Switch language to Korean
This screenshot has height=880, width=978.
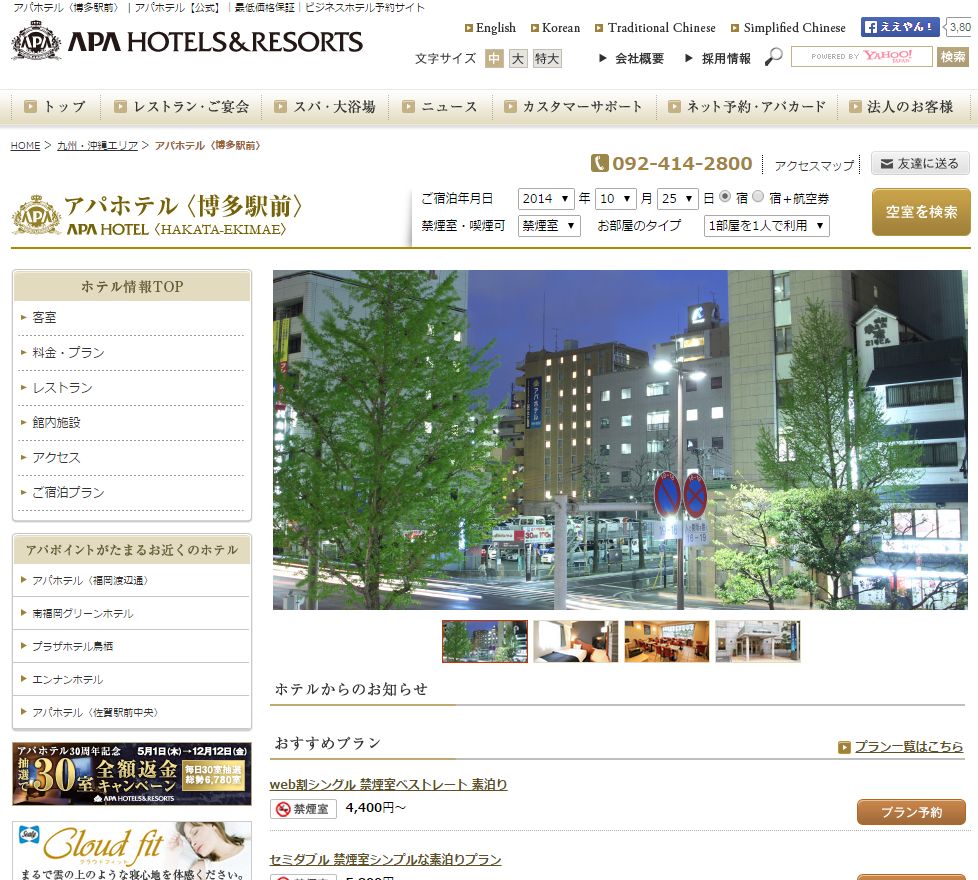click(561, 28)
